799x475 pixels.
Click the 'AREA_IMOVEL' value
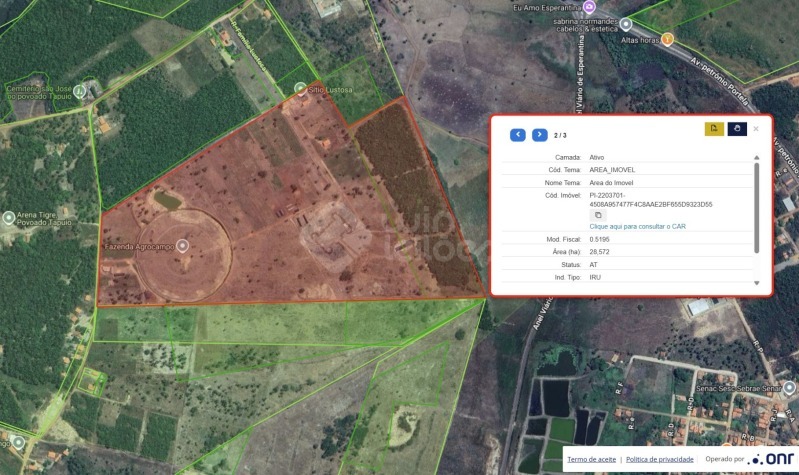coord(612,170)
